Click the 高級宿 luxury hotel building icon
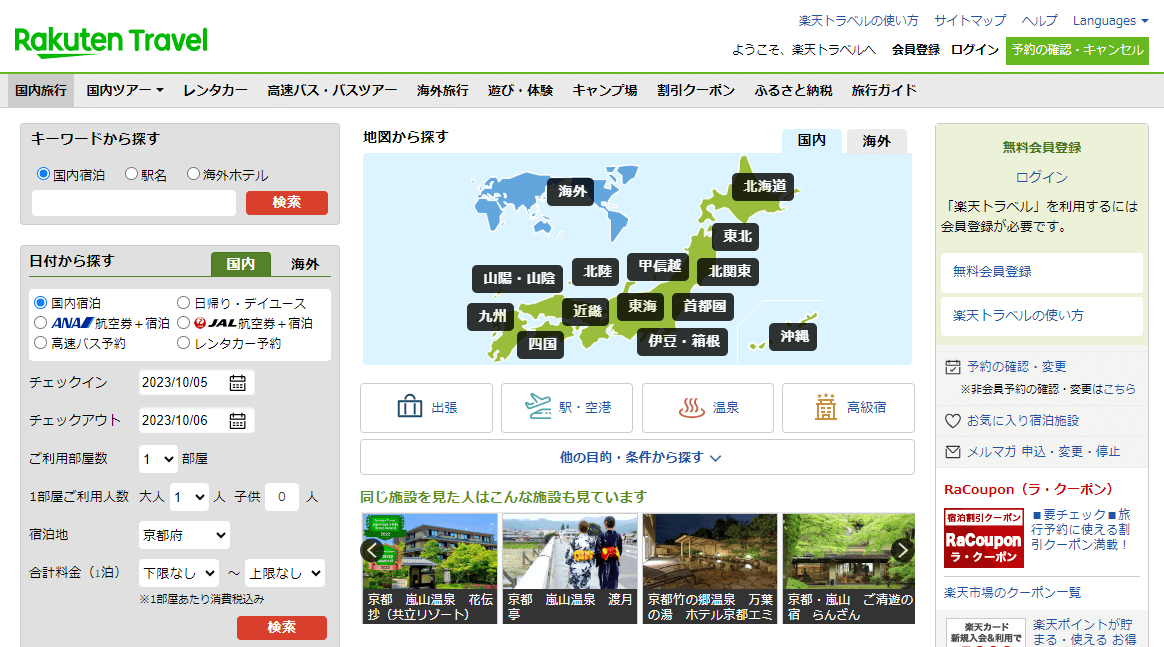 826,408
